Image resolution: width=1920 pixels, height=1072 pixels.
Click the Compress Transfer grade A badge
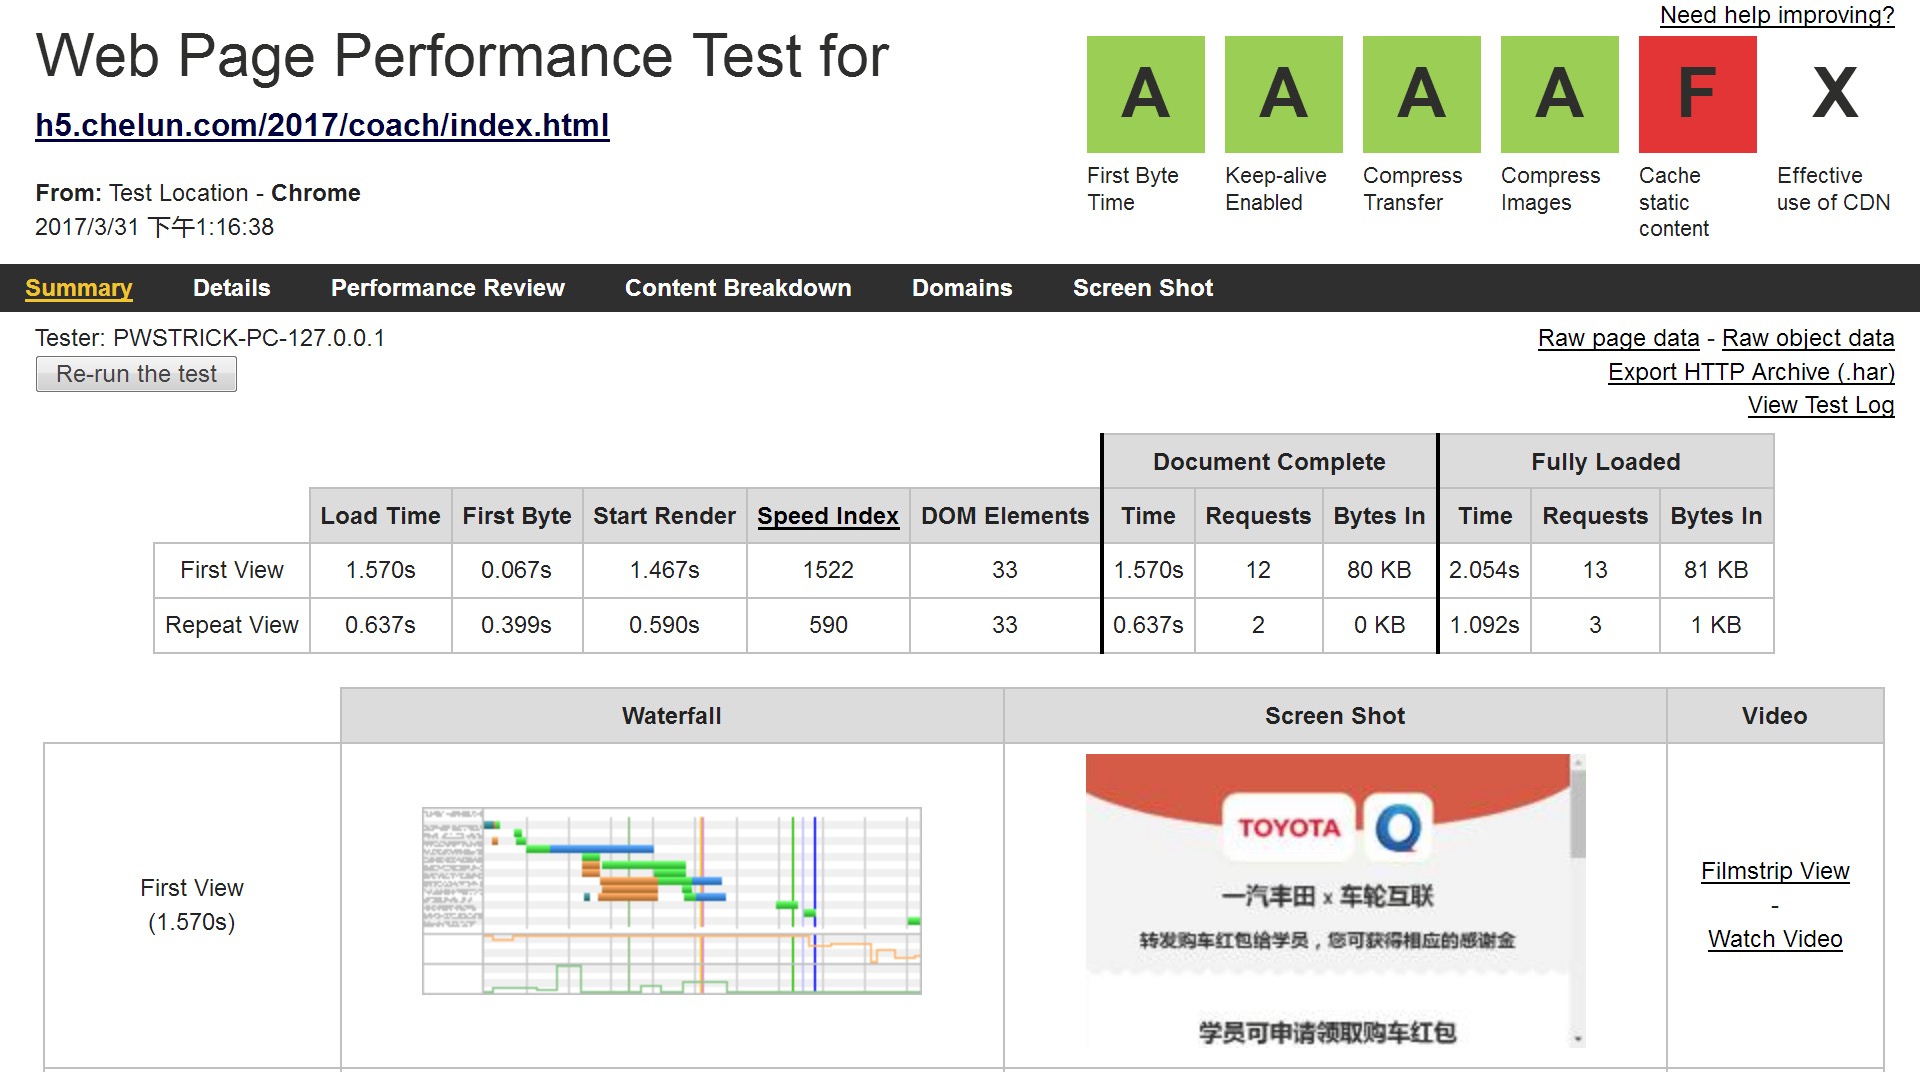(x=1421, y=94)
